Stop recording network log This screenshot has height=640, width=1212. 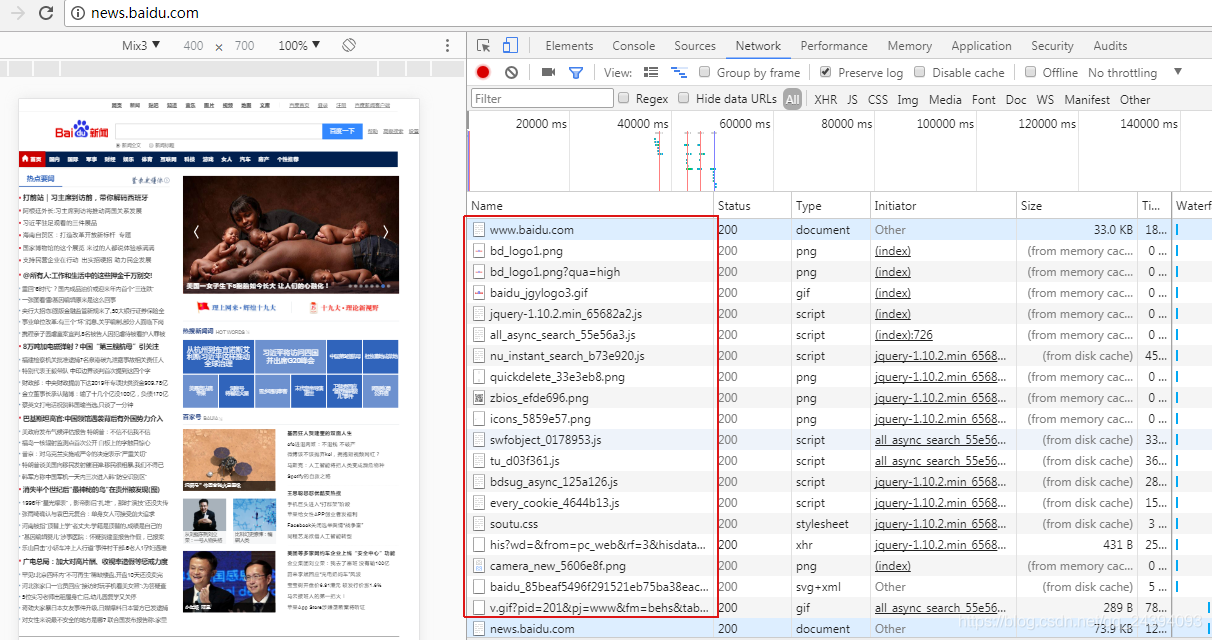tap(483, 72)
